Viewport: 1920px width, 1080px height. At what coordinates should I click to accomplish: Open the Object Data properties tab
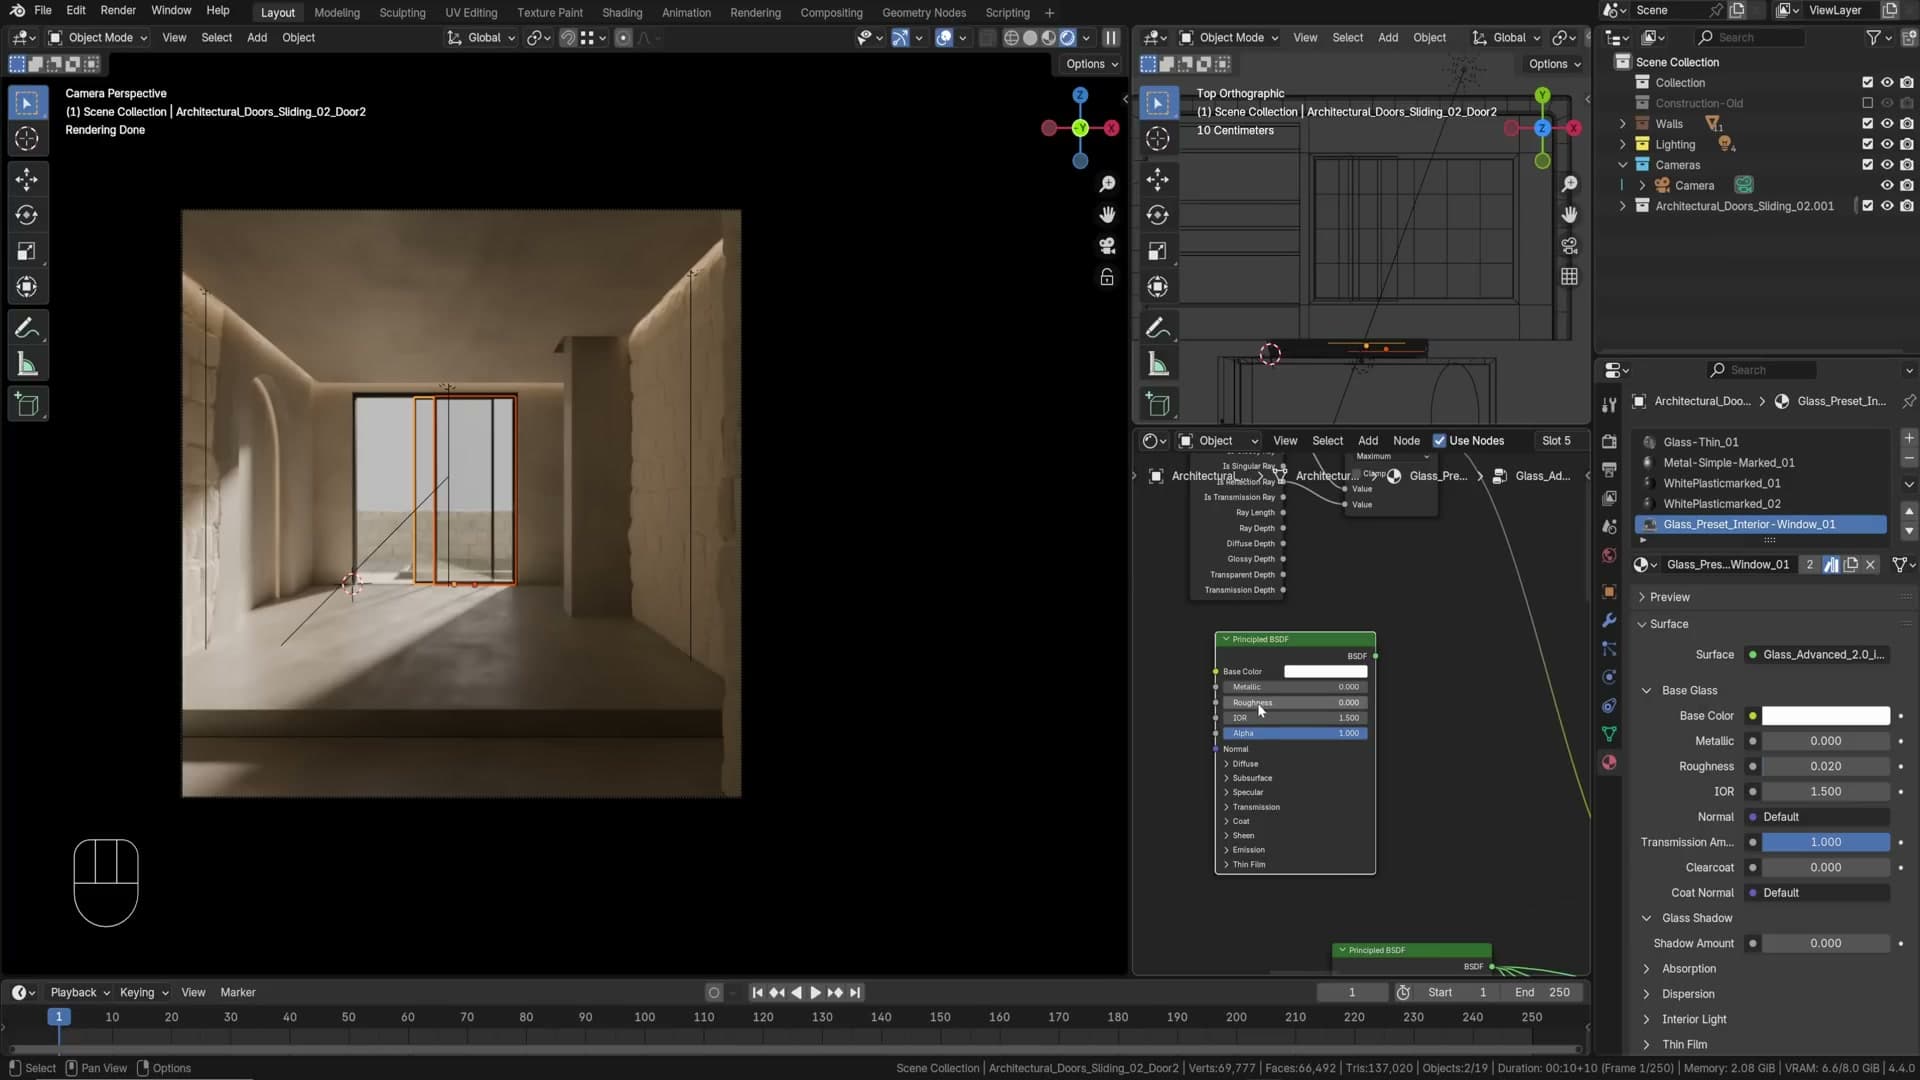click(x=1609, y=734)
